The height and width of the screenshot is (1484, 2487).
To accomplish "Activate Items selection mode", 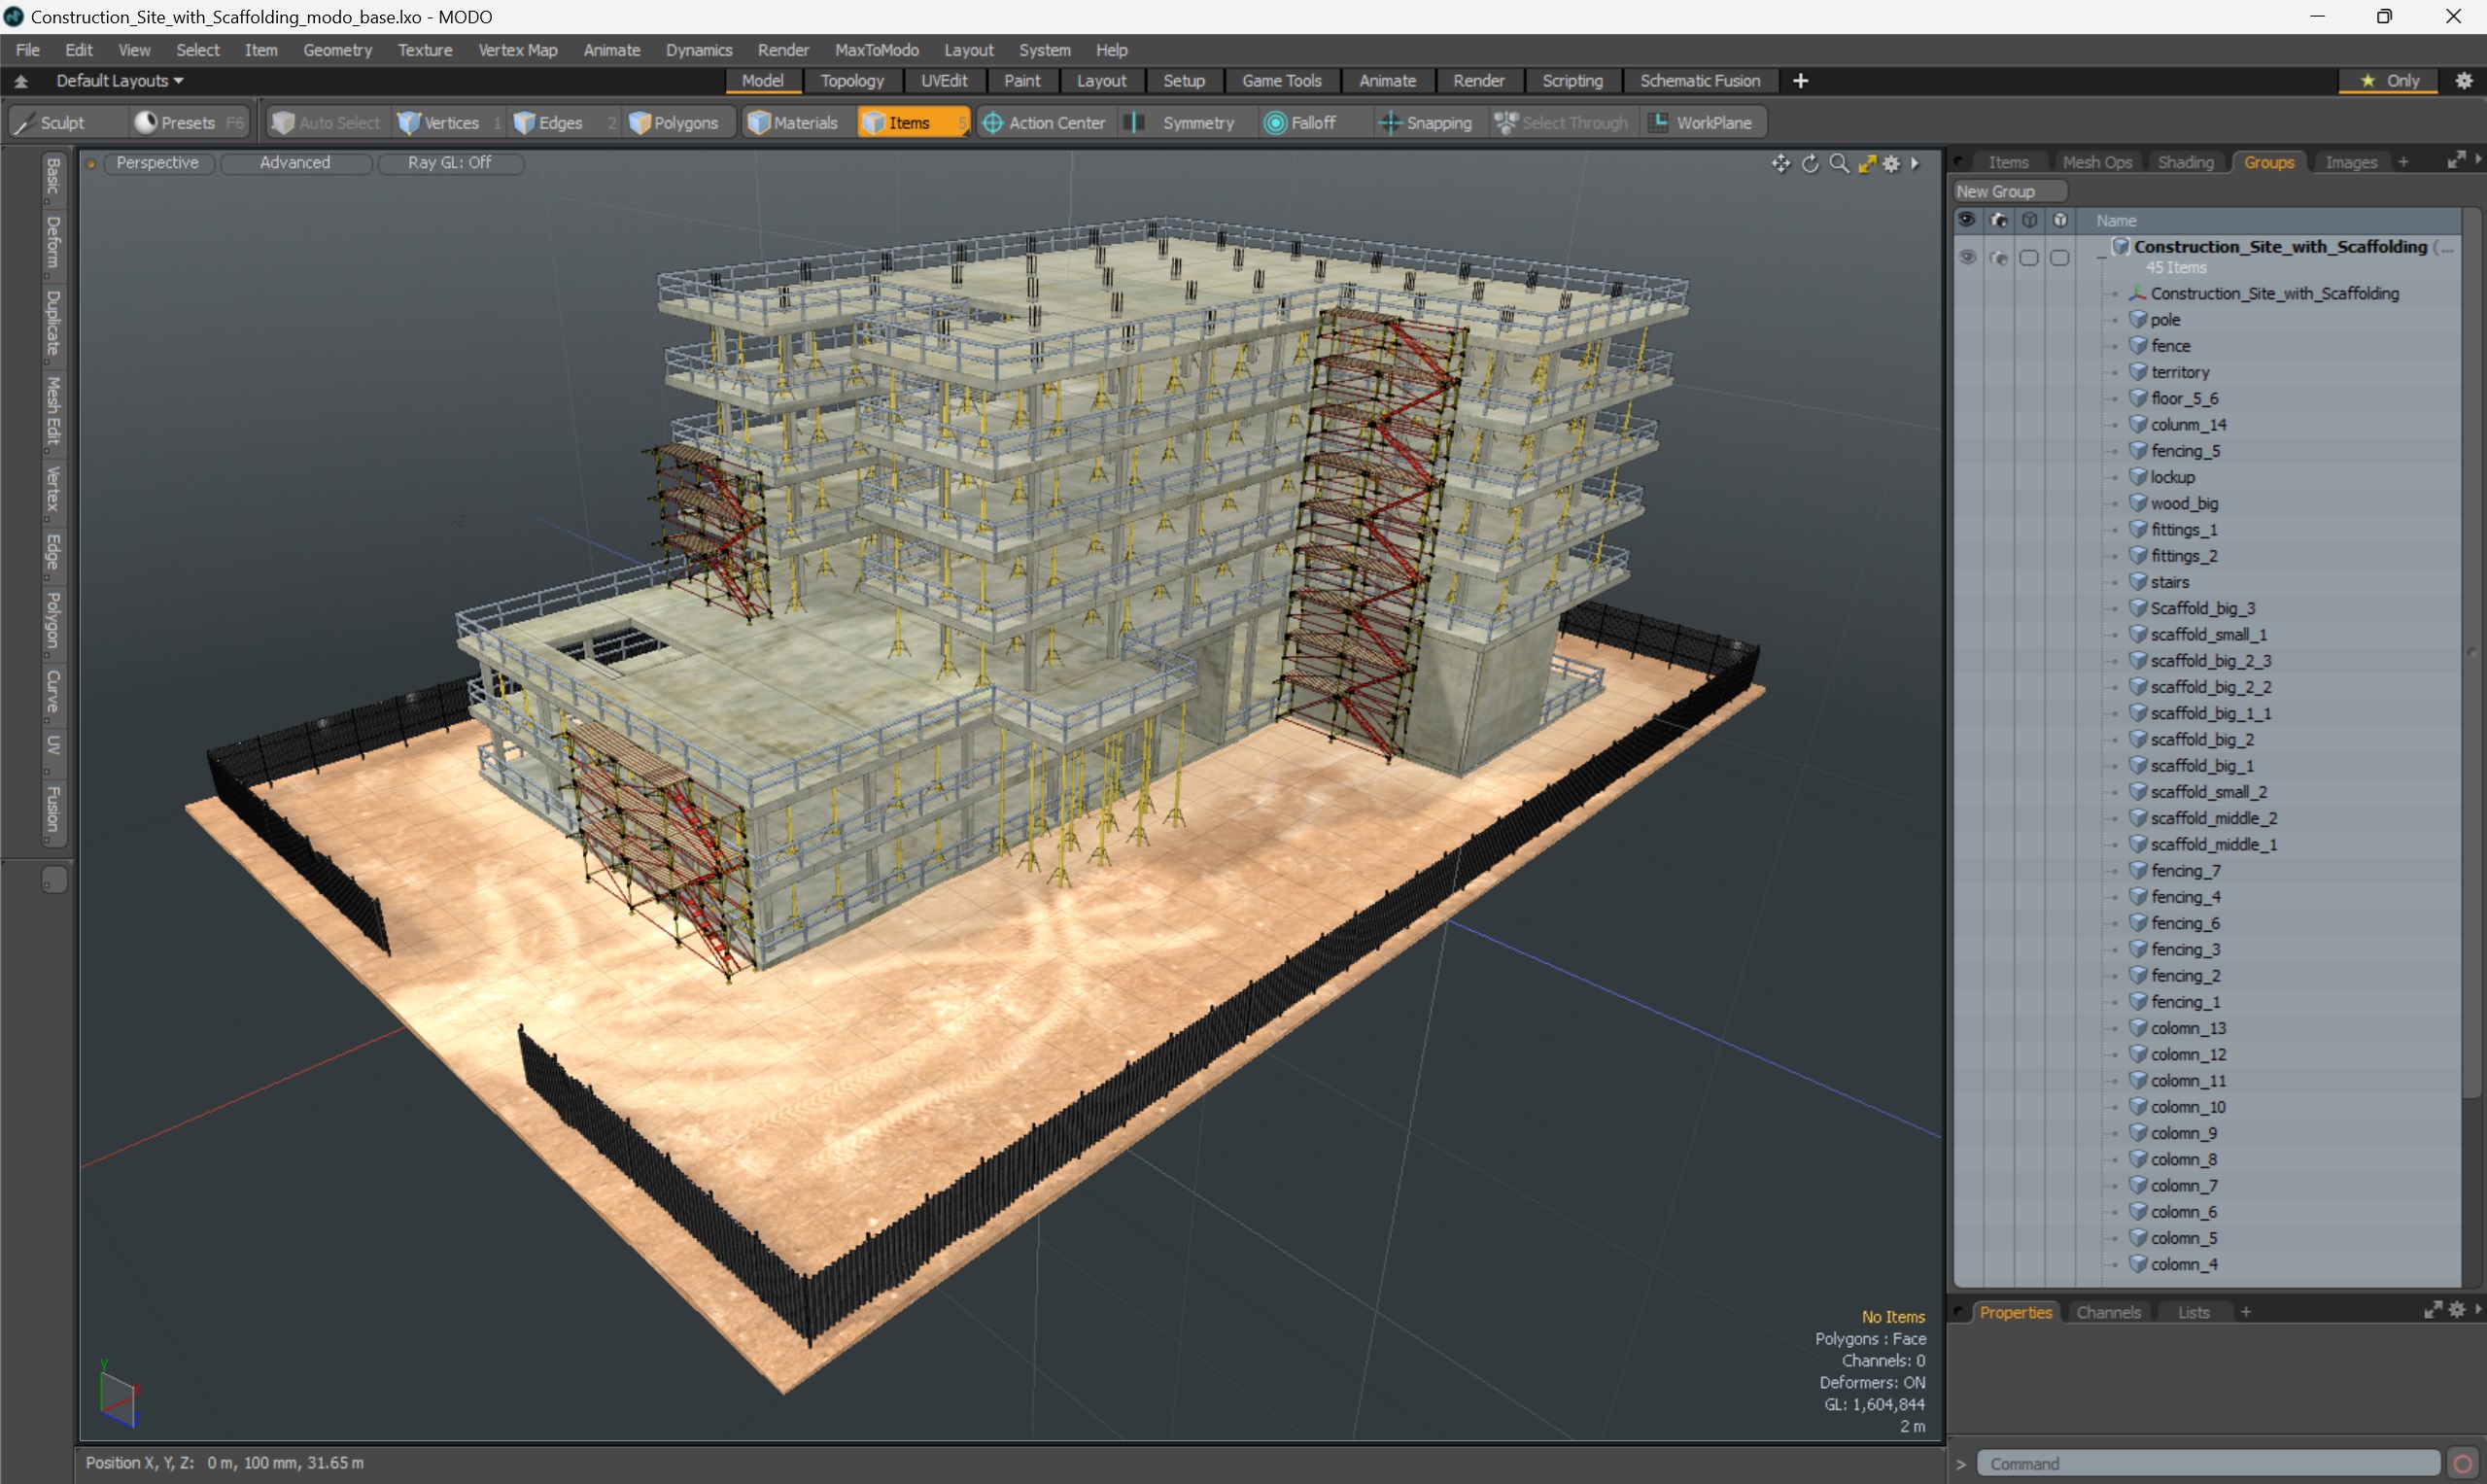I will coord(912,122).
